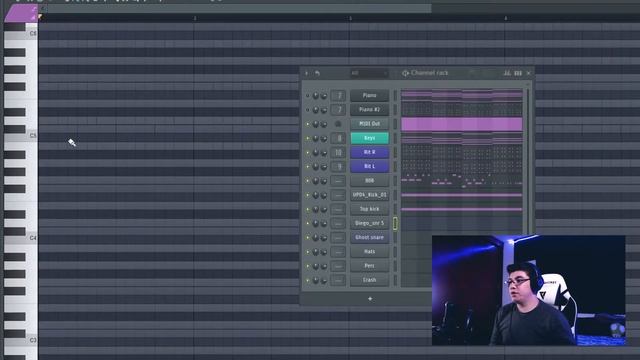640x360 pixels.
Task: Click the mixer track number of Piano #2
Action: [x=338, y=110]
